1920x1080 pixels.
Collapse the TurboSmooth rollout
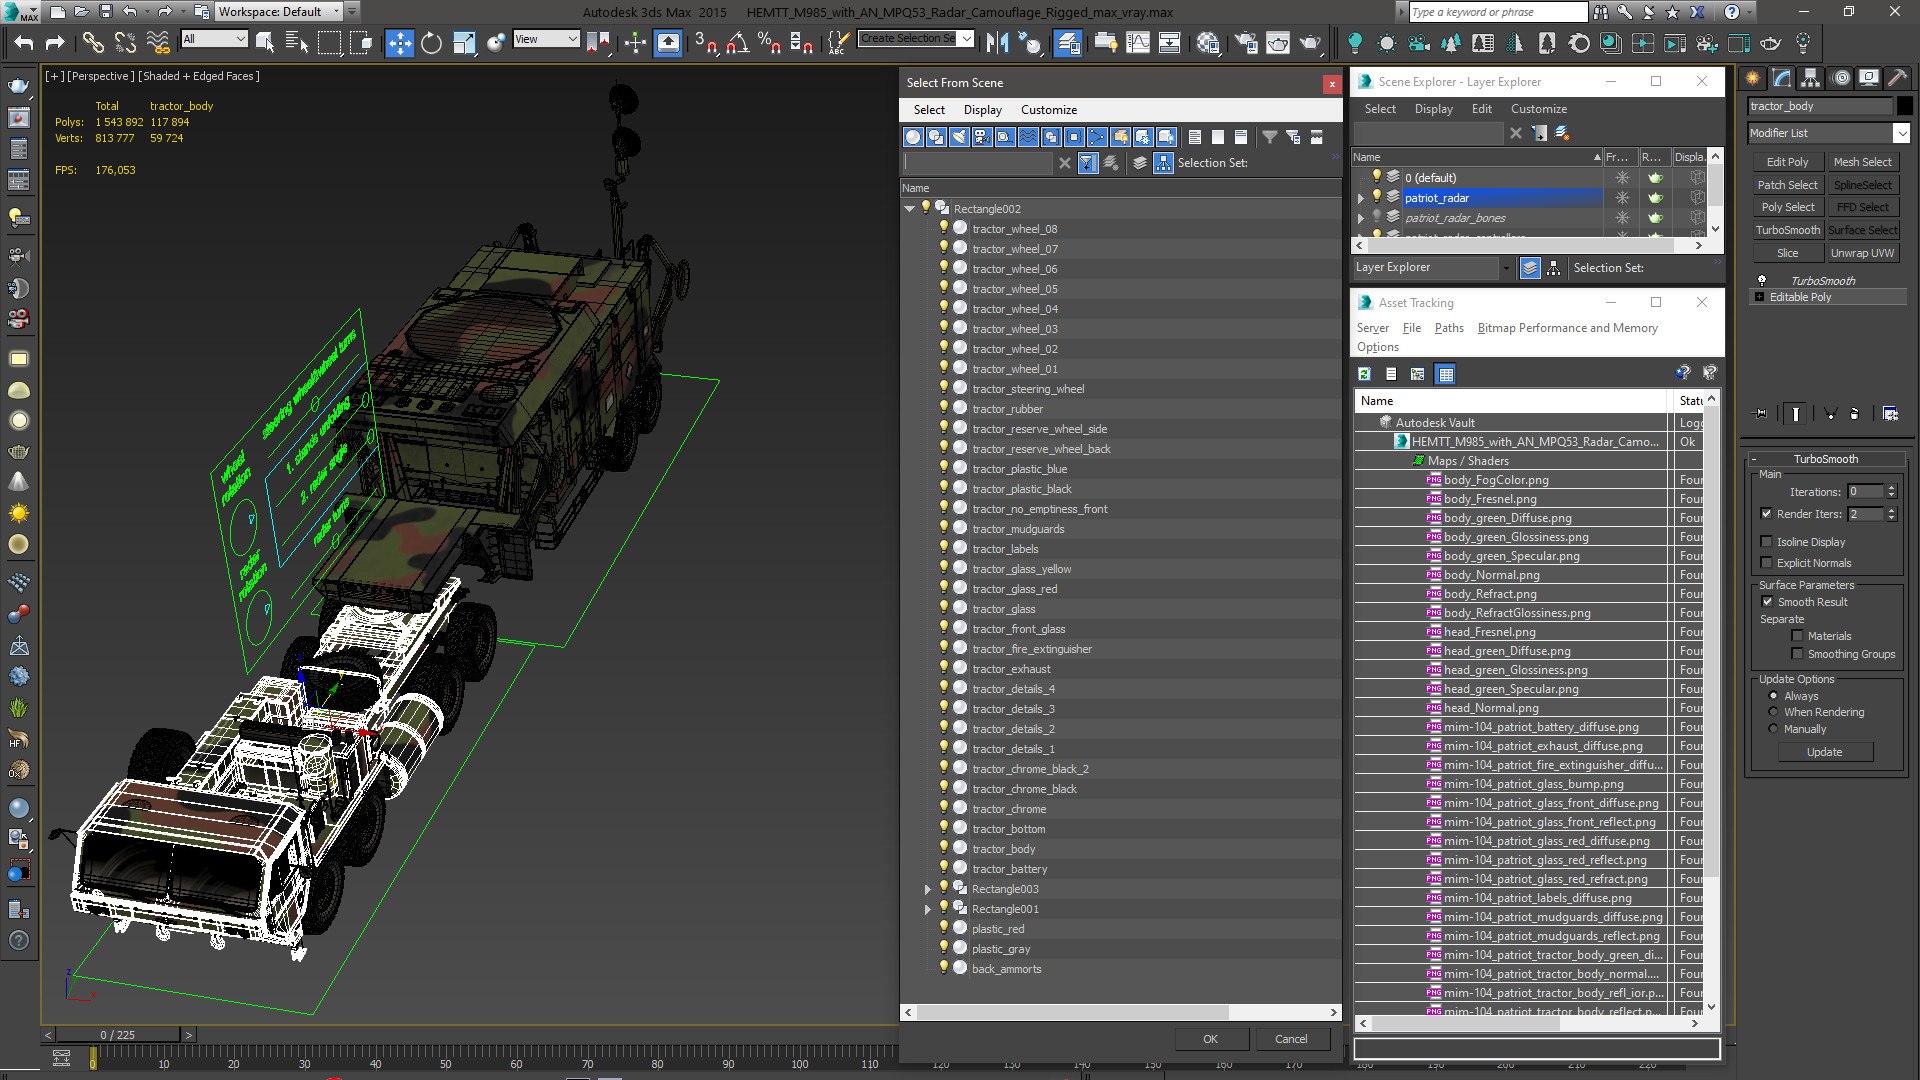1826,459
